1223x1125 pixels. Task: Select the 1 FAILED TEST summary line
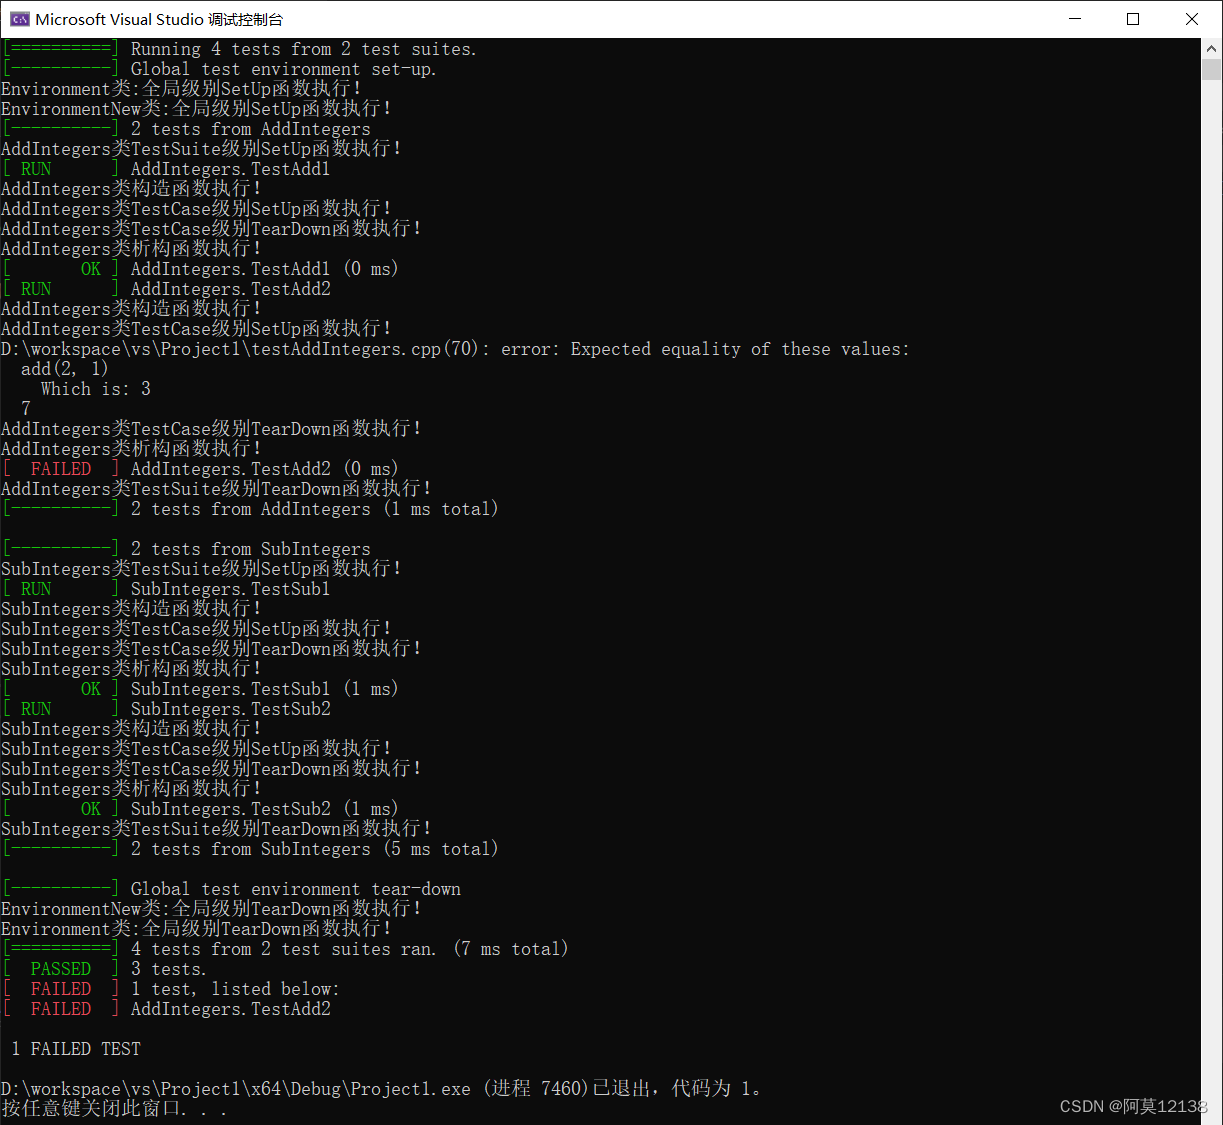point(75,1048)
